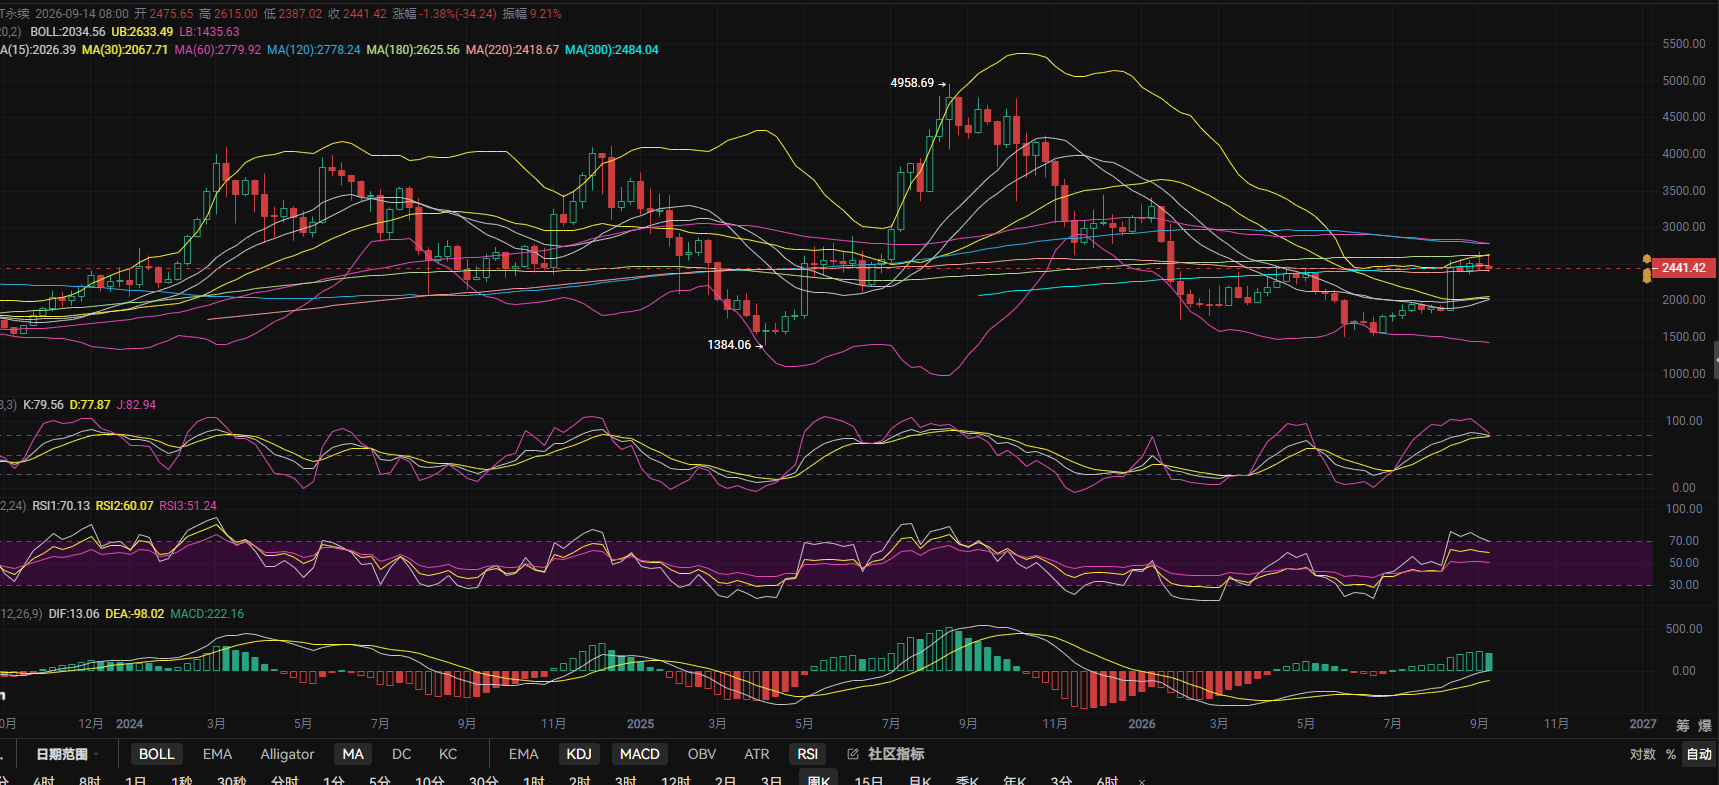Enable the OBV sub-indicator
This screenshot has width=1719, height=785.
(702, 754)
